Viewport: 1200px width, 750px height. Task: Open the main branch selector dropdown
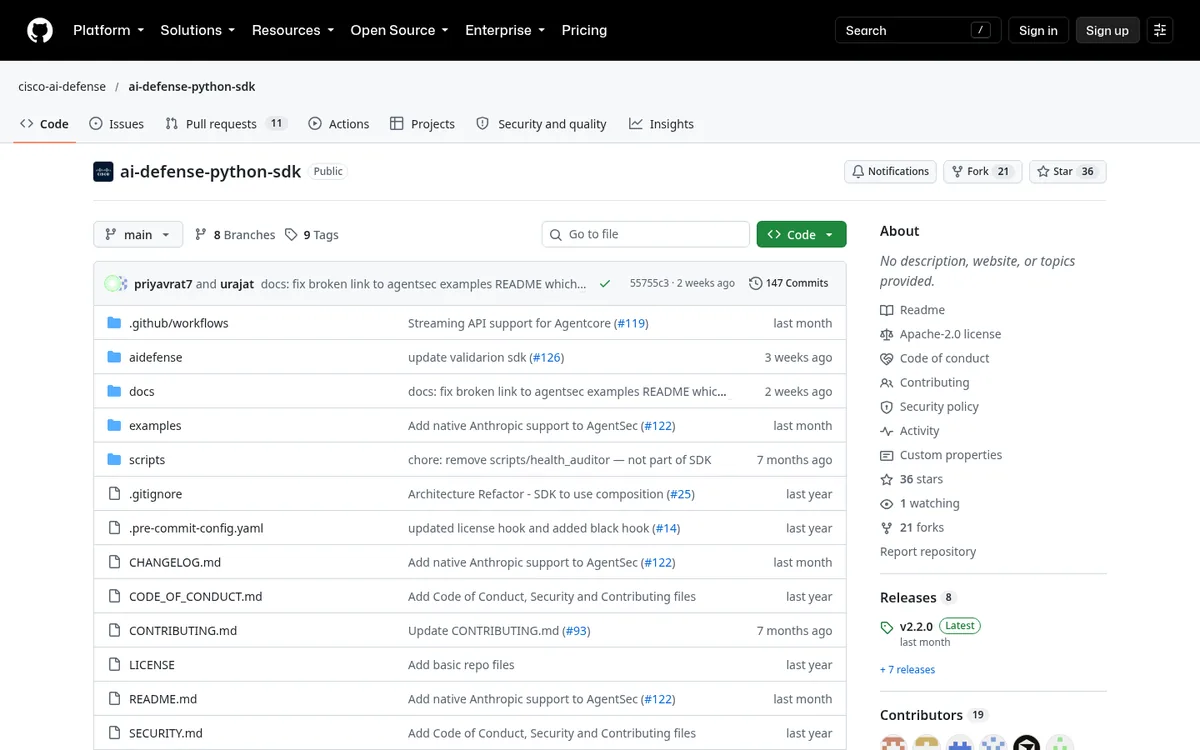pyautogui.click(x=138, y=234)
